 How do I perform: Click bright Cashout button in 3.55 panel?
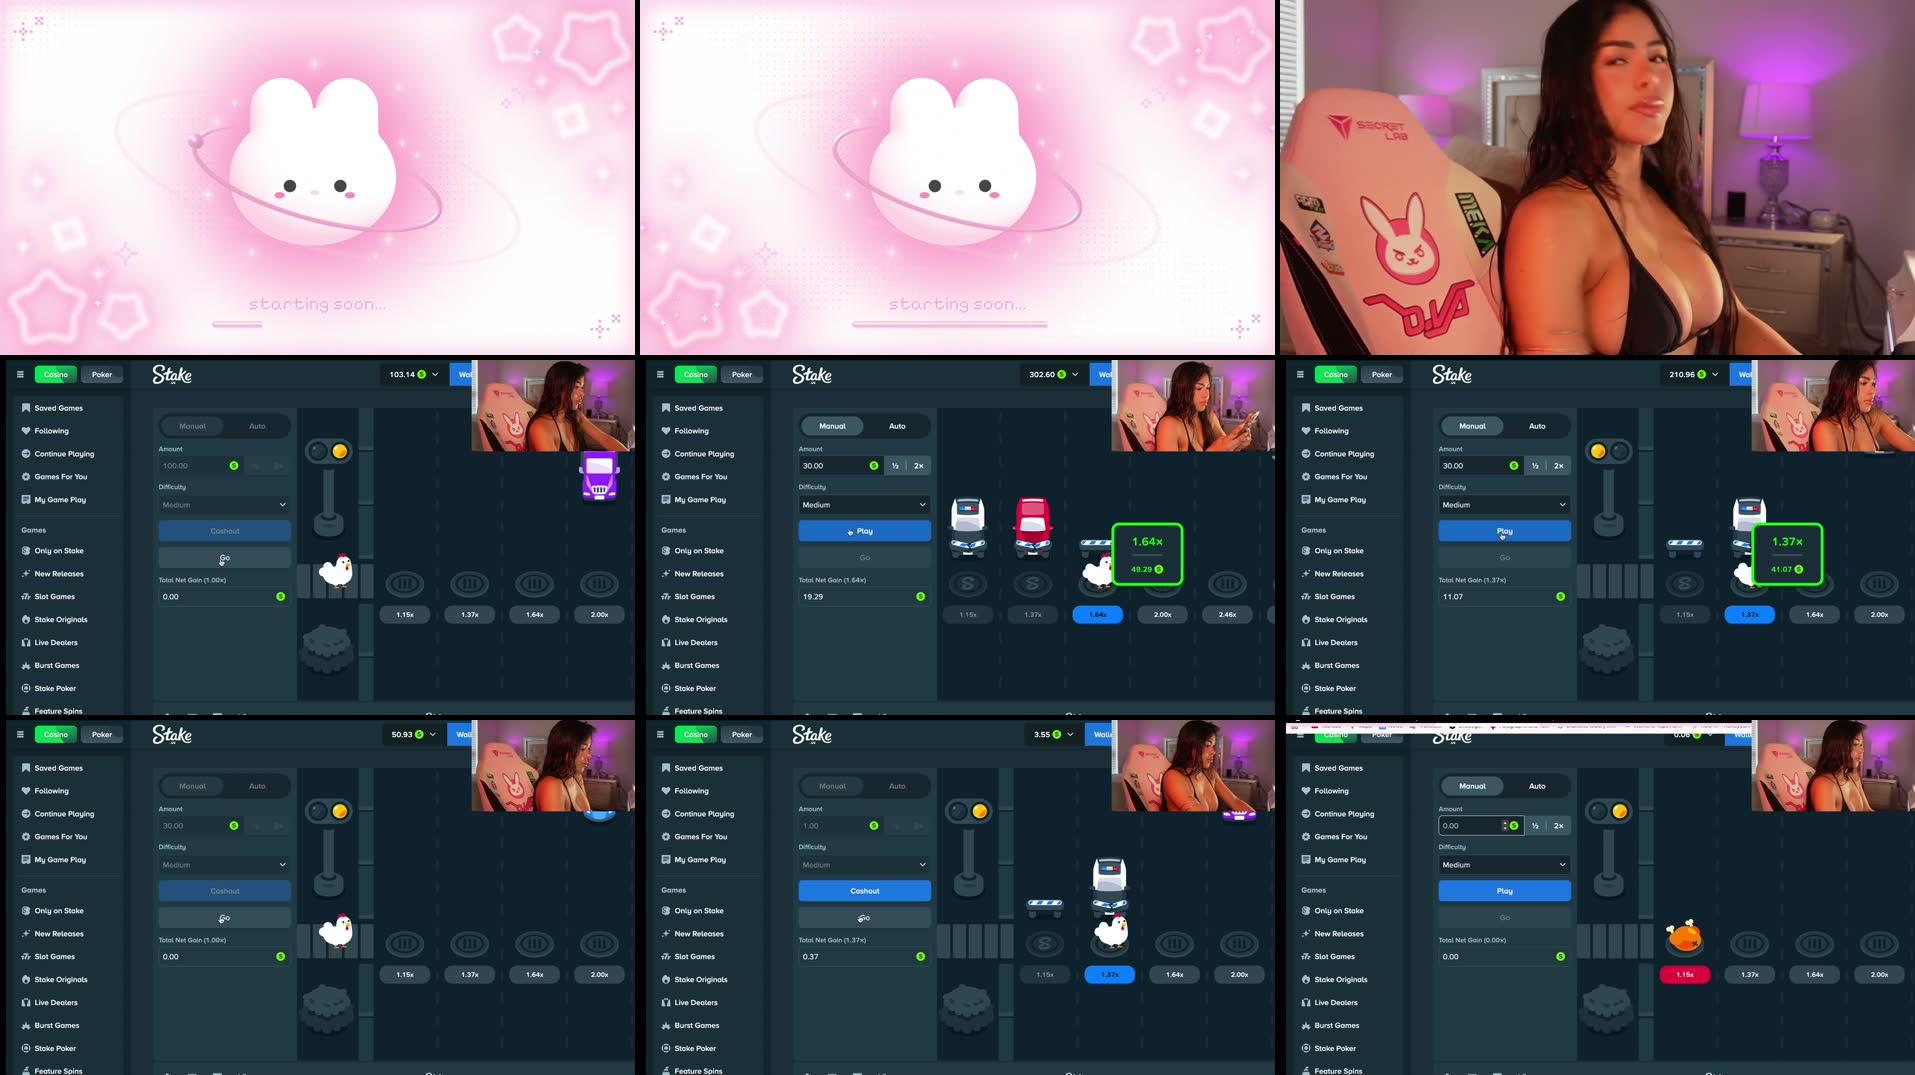[x=864, y=891]
